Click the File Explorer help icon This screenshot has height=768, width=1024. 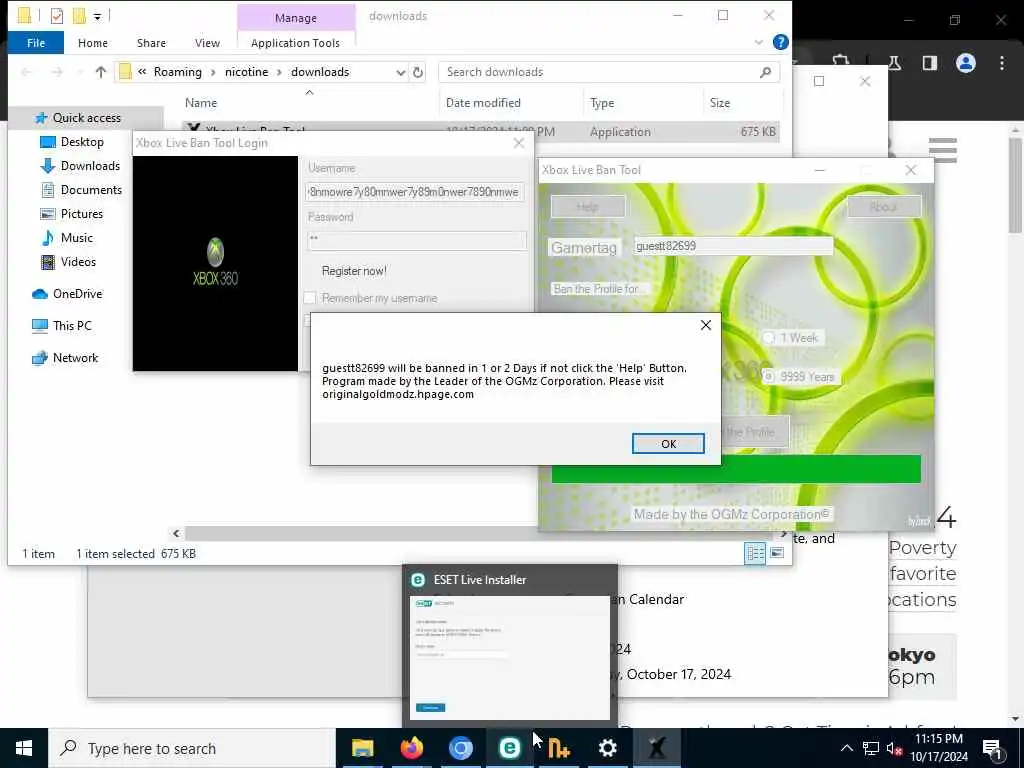(x=780, y=42)
